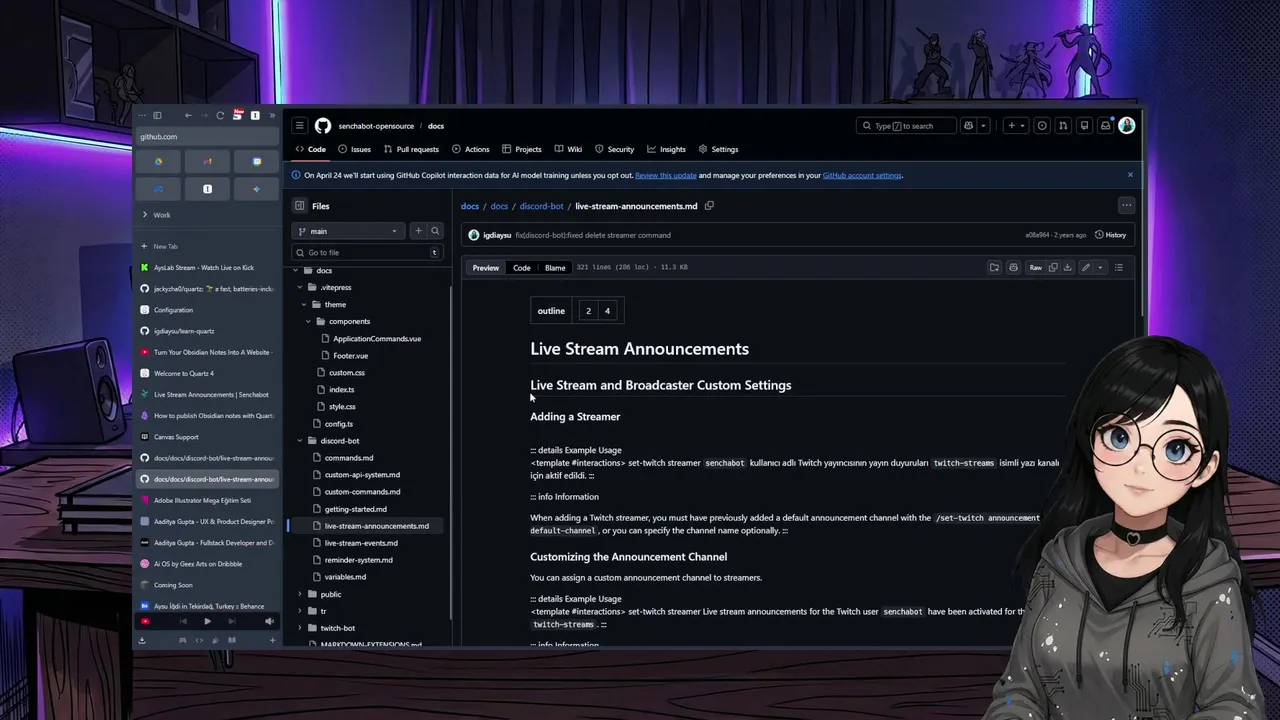The image size is (1280, 720).
Task: Open the document outline list icon
Action: [x=1119, y=267]
